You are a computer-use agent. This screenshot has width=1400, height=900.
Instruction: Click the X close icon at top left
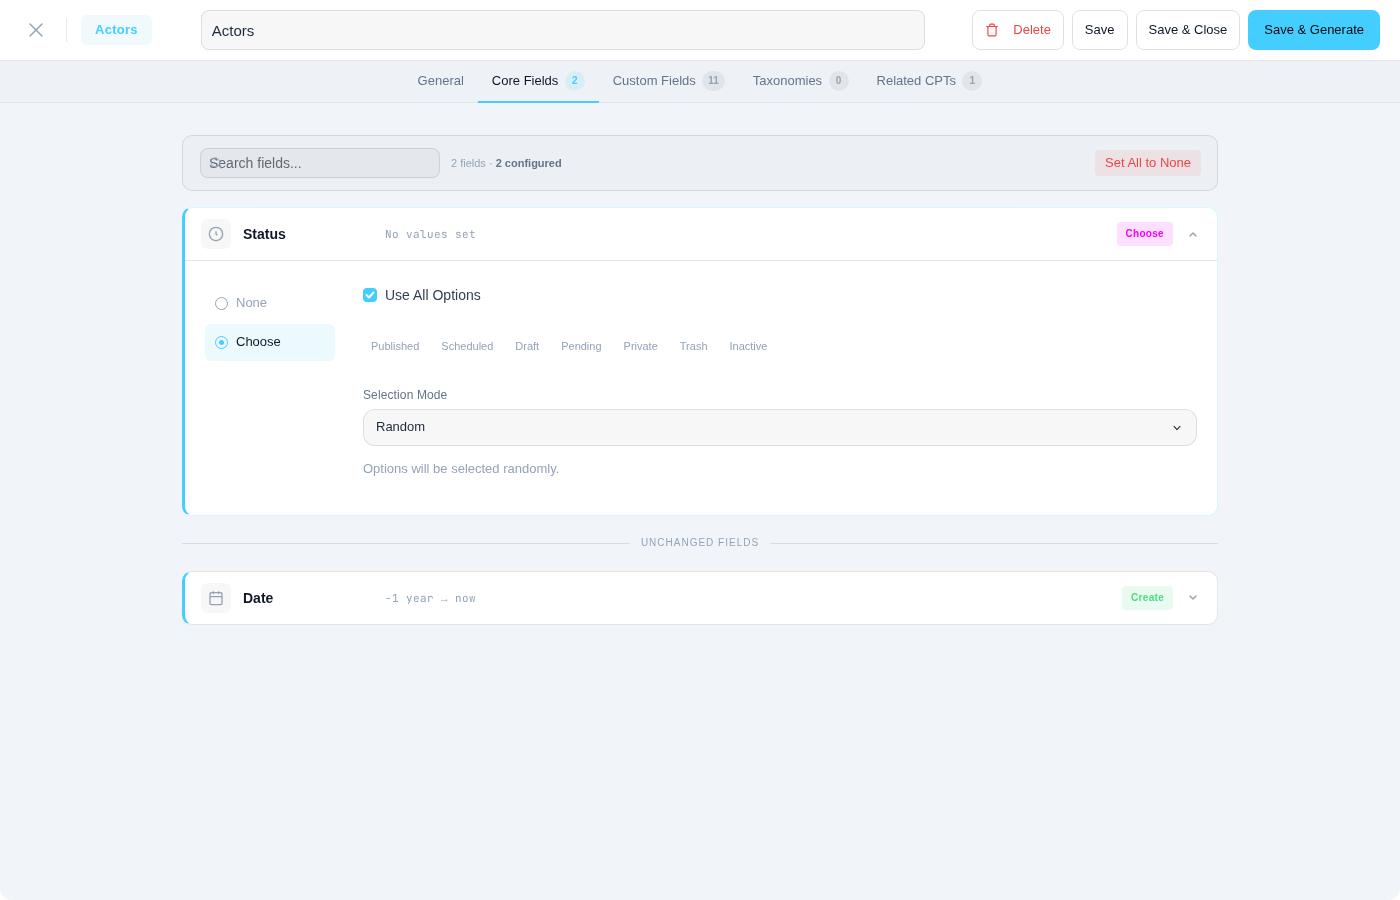(x=36, y=30)
